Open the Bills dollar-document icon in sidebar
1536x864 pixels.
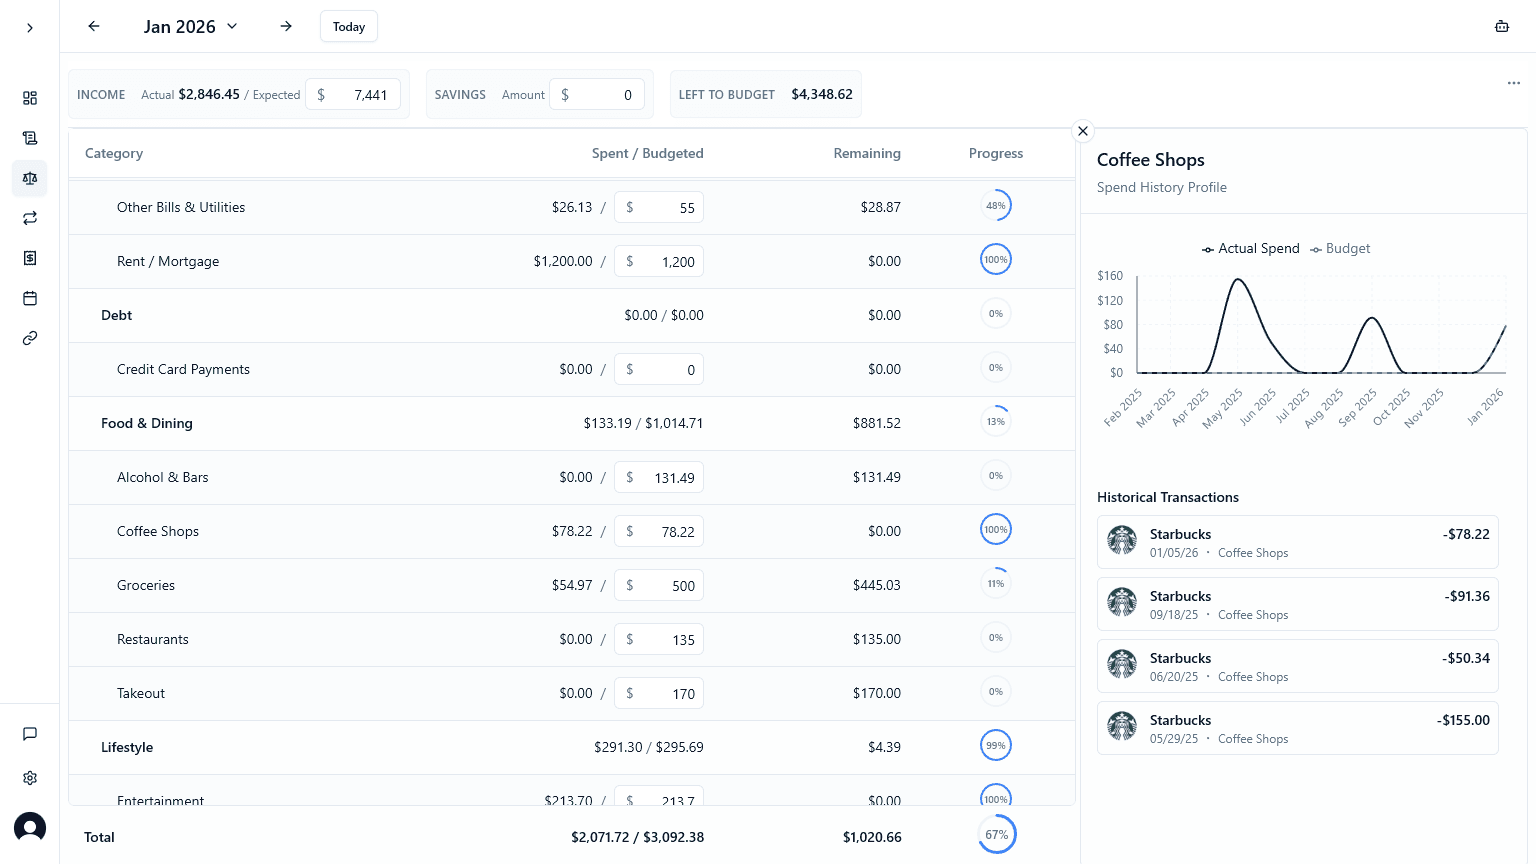(x=30, y=257)
